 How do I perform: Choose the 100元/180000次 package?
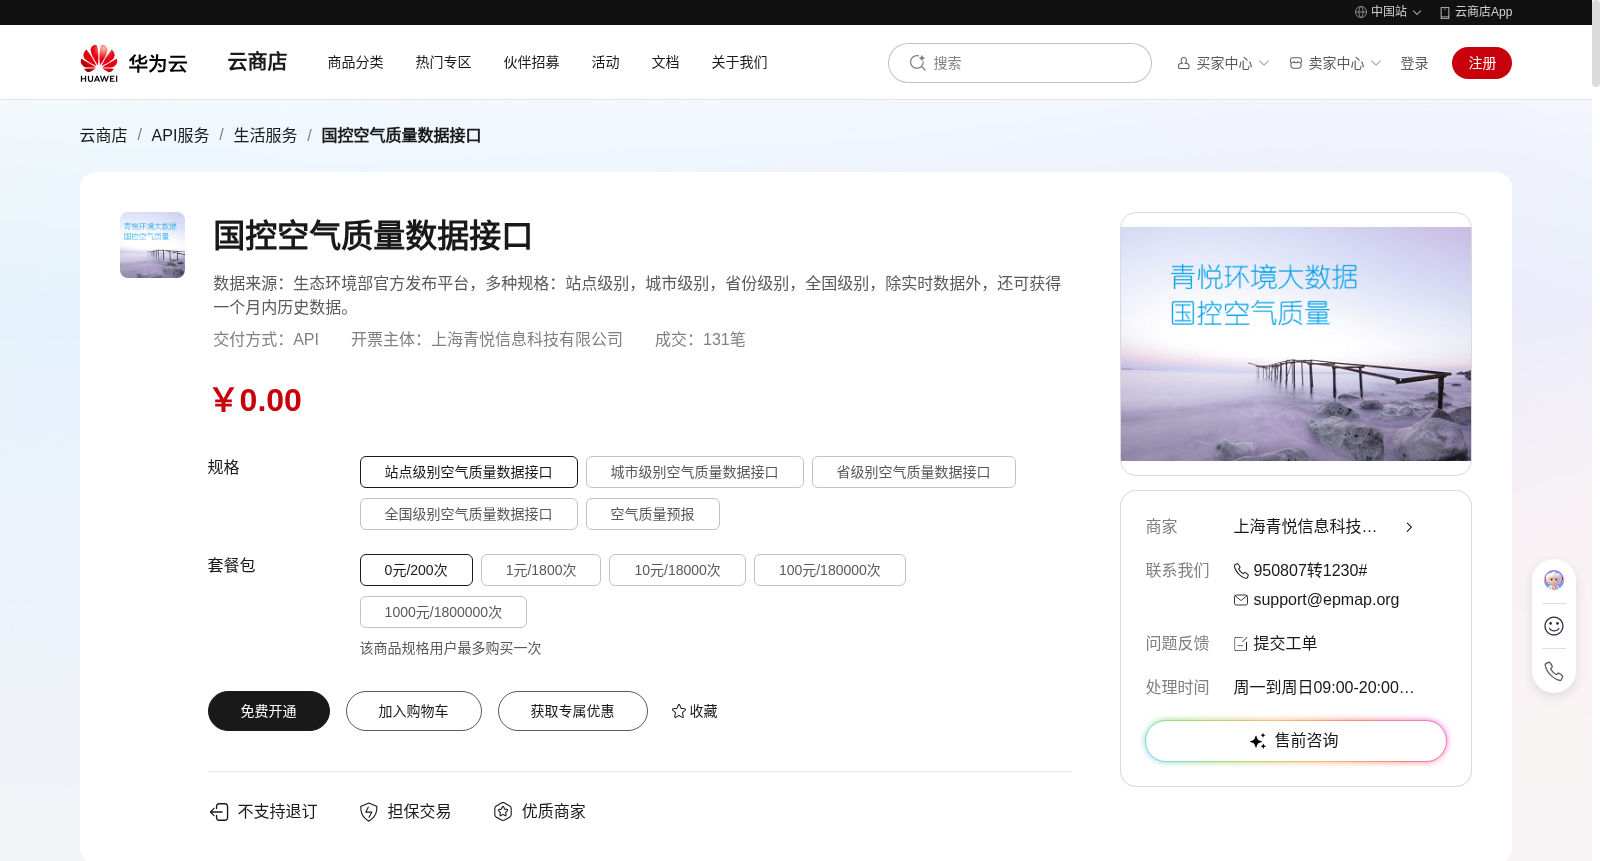coord(830,570)
